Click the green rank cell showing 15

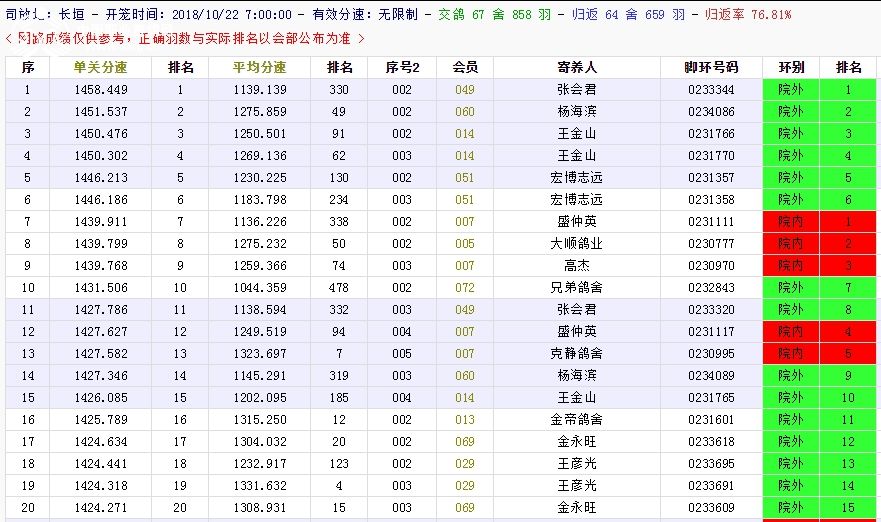pyautogui.click(x=848, y=508)
